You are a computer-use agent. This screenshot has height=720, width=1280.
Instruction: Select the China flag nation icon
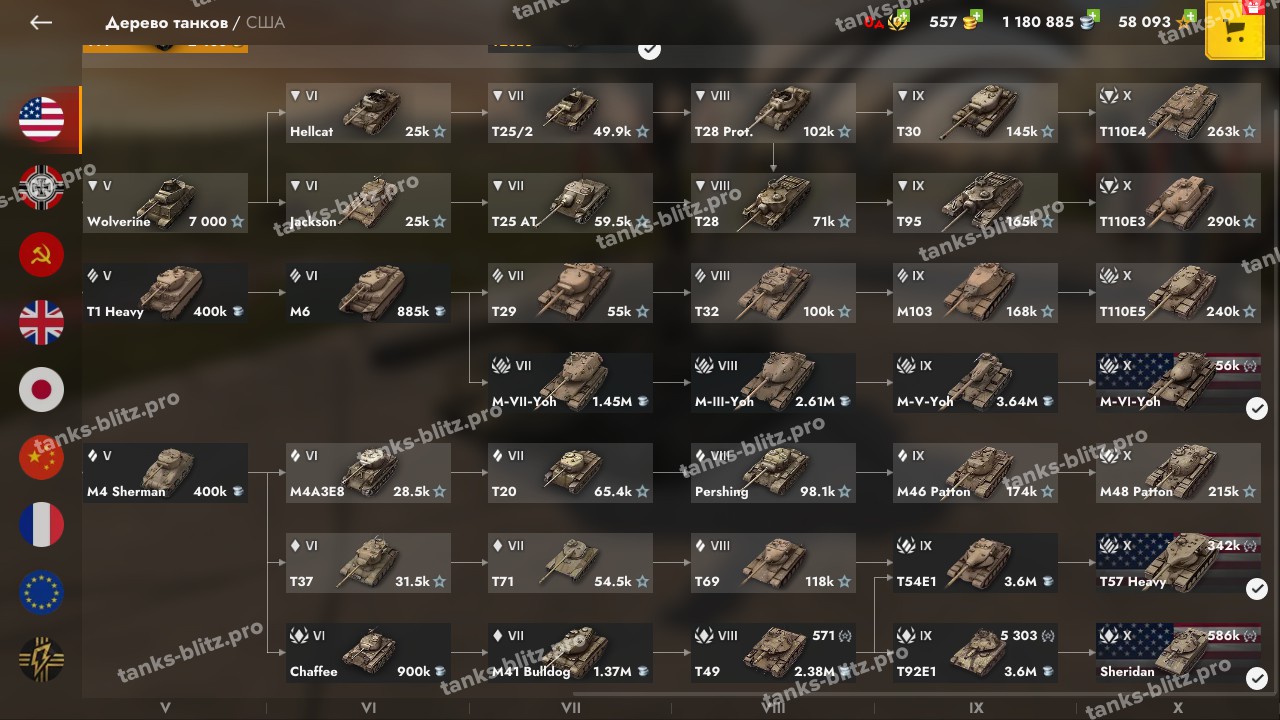pos(41,458)
